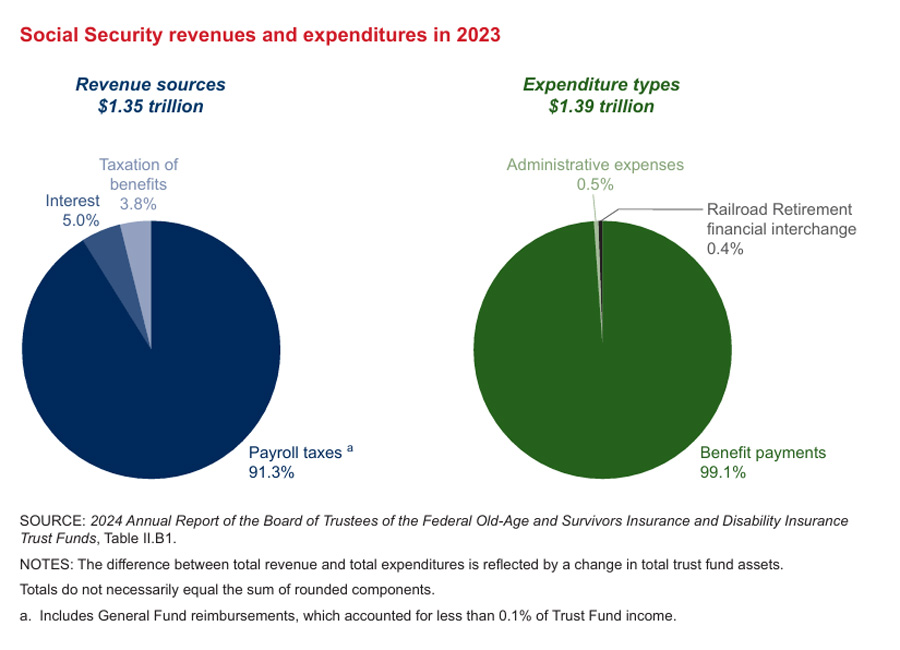Image resolution: width=900 pixels, height=650 pixels.
Task: Click the Expenditure types heading
Action: coord(601,84)
